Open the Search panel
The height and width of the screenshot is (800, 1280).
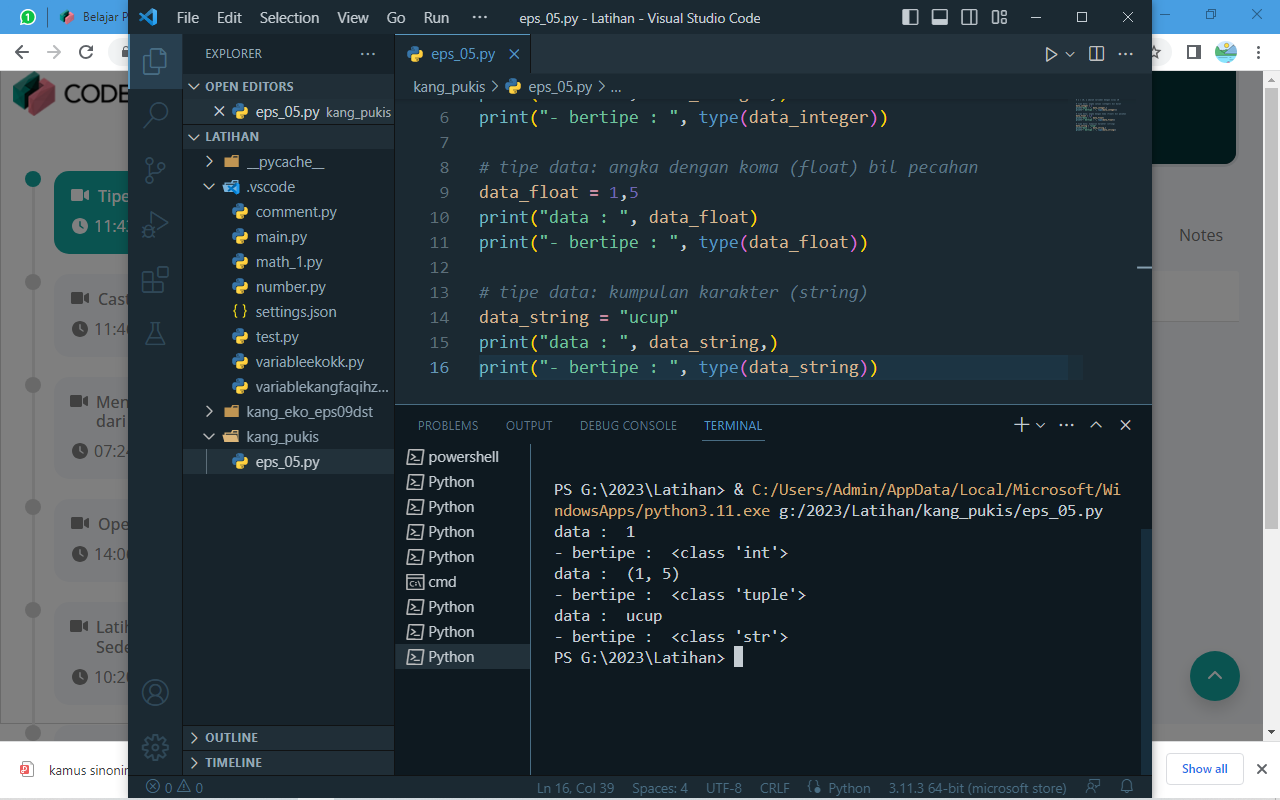(x=154, y=115)
